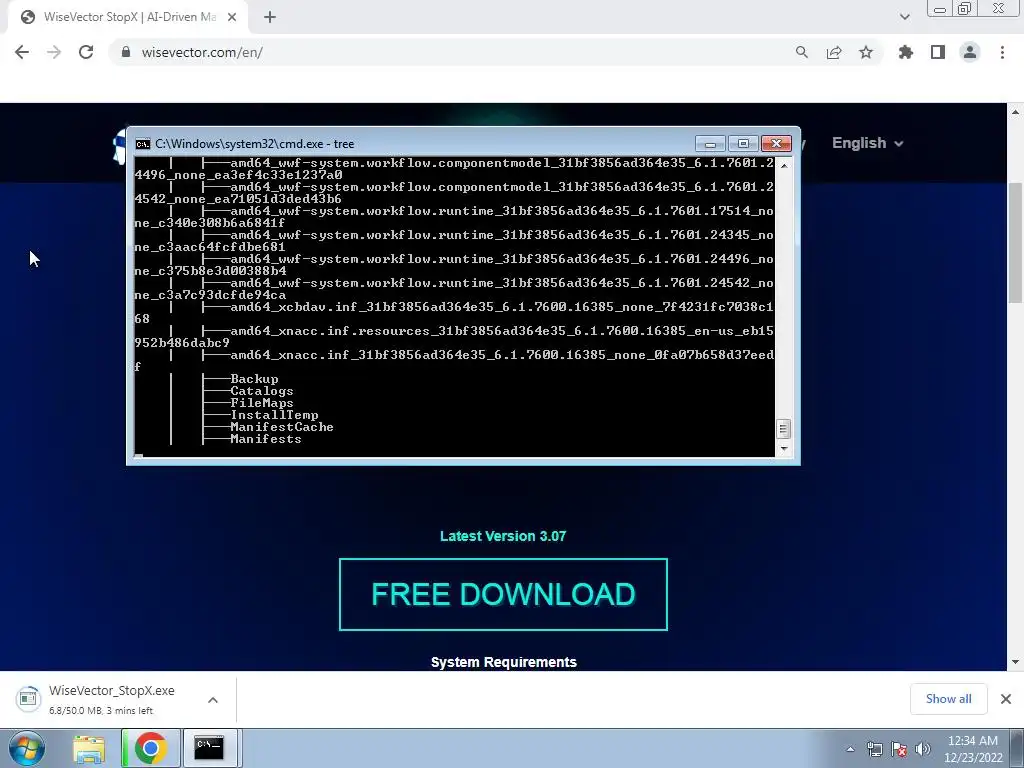This screenshot has height=768, width=1024.
Task: Open the Chrome profile avatar
Action: (x=970, y=52)
